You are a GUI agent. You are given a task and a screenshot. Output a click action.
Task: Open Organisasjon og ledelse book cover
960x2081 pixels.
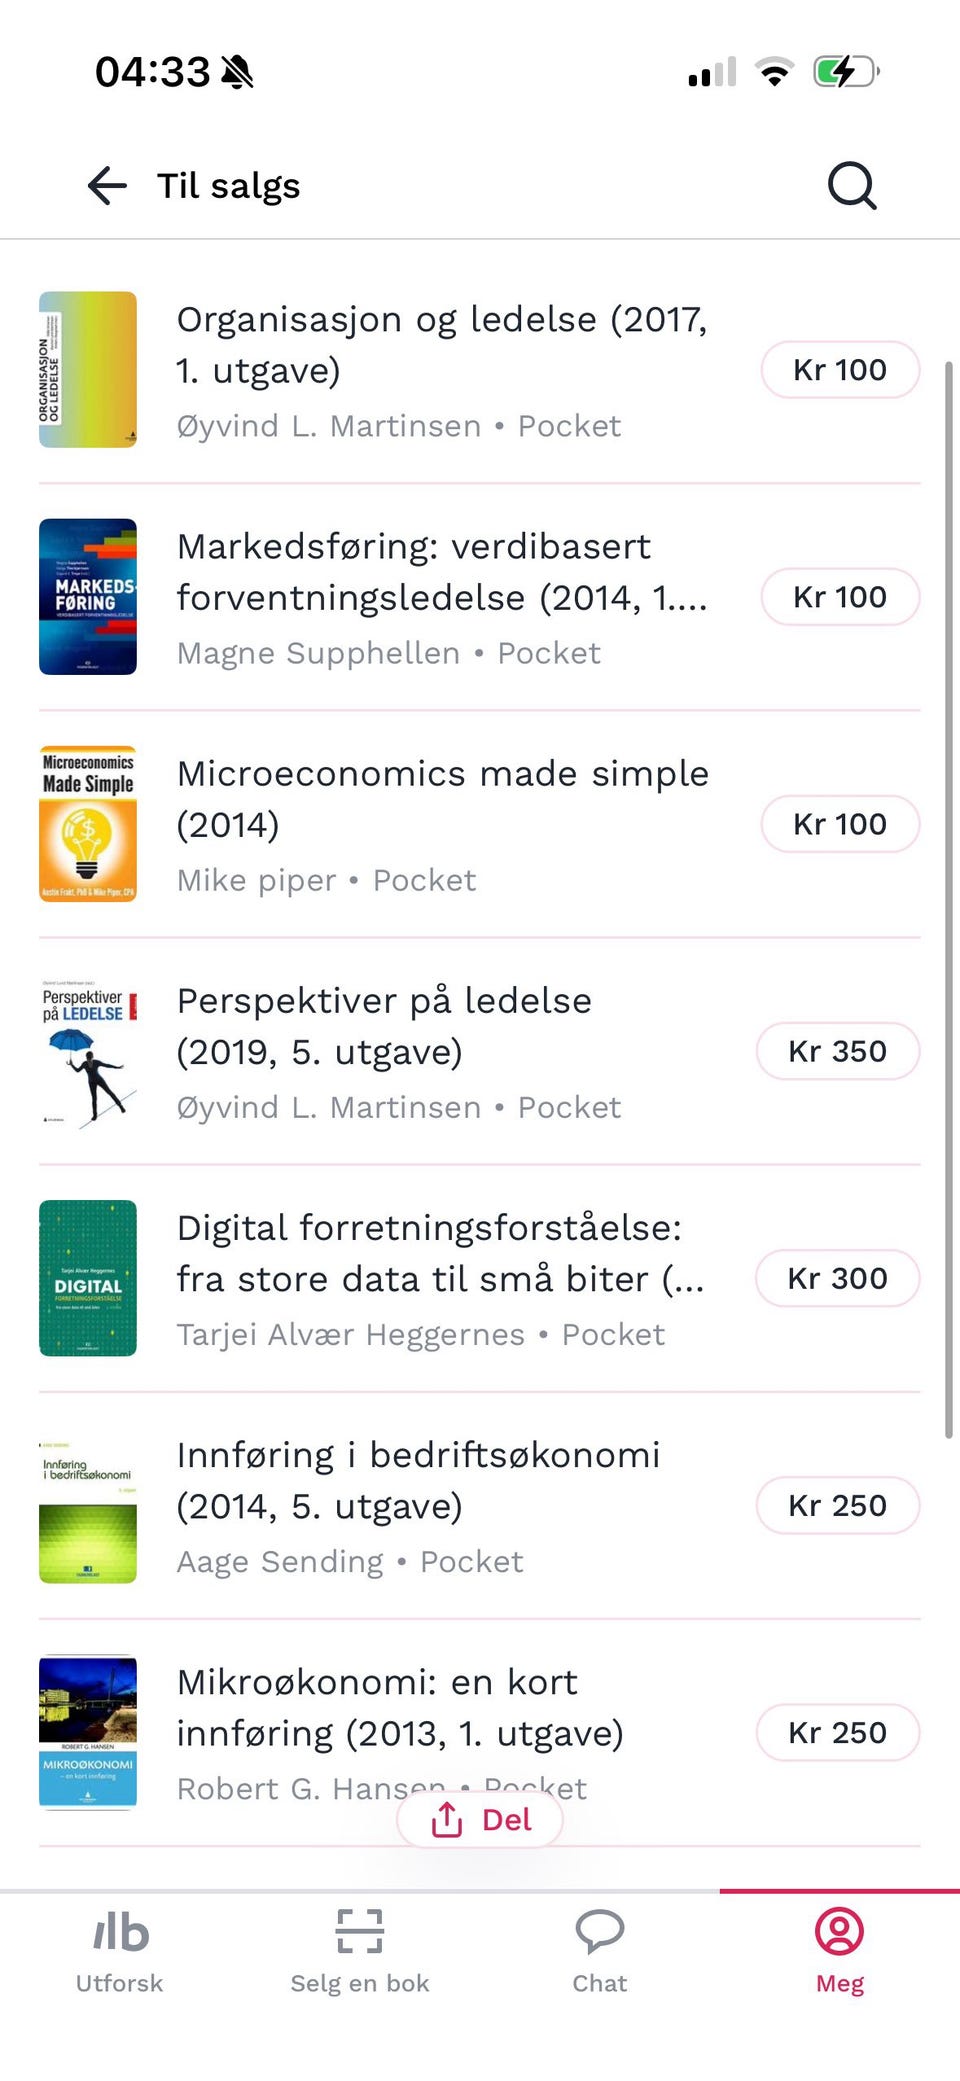[x=88, y=370]
